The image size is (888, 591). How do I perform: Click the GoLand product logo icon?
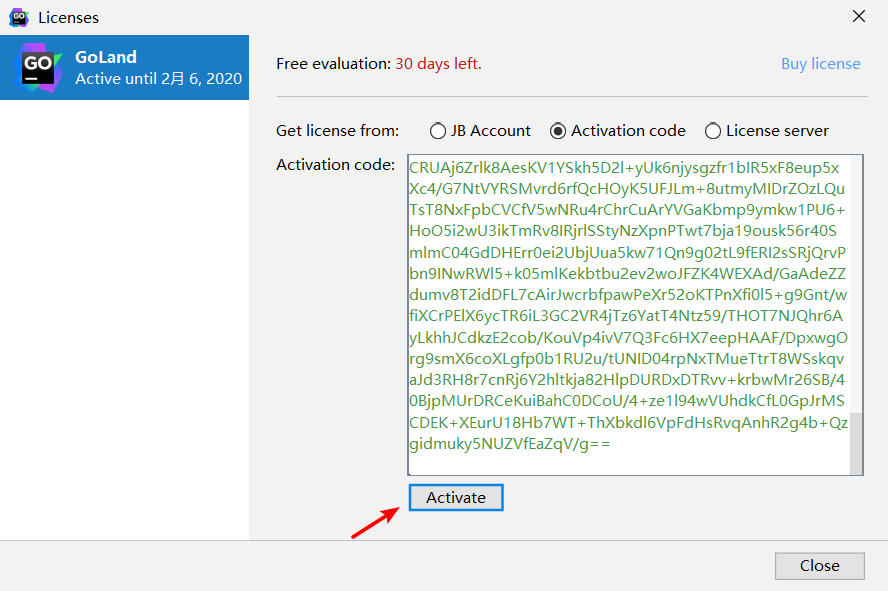40,68
